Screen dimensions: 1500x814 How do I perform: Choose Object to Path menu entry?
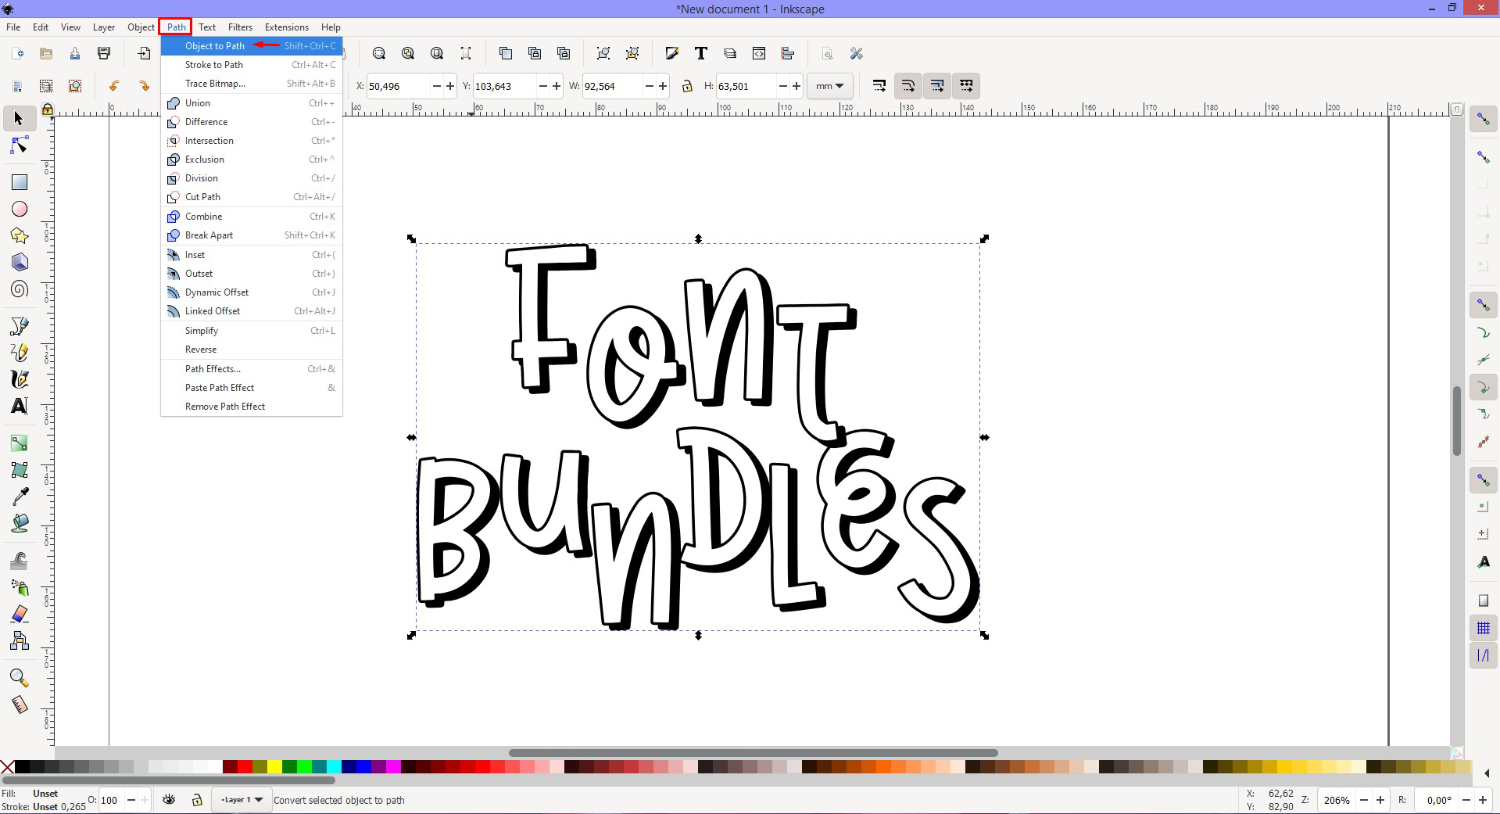pos(251,46)
